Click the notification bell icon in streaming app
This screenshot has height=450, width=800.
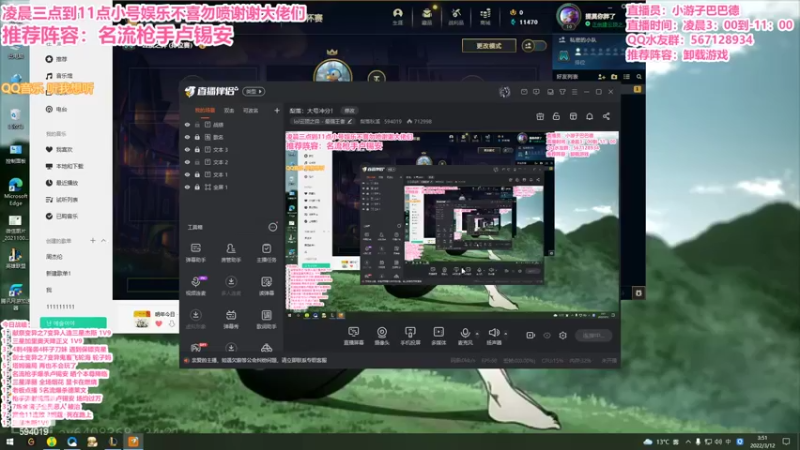click(x=589, y=116)
